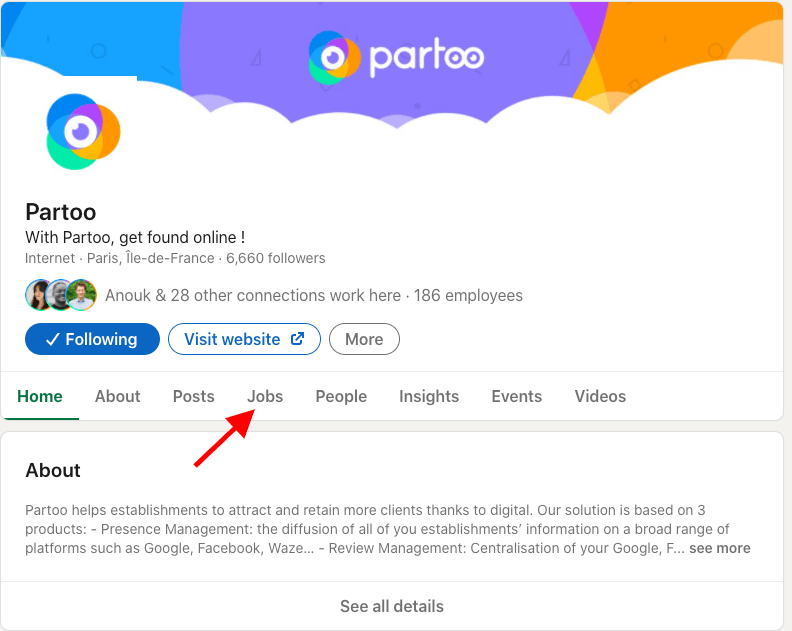Image resolution: width=792 pixels, height=631 pixels.
Task: View the Insights tab
Action: (429, 396)
